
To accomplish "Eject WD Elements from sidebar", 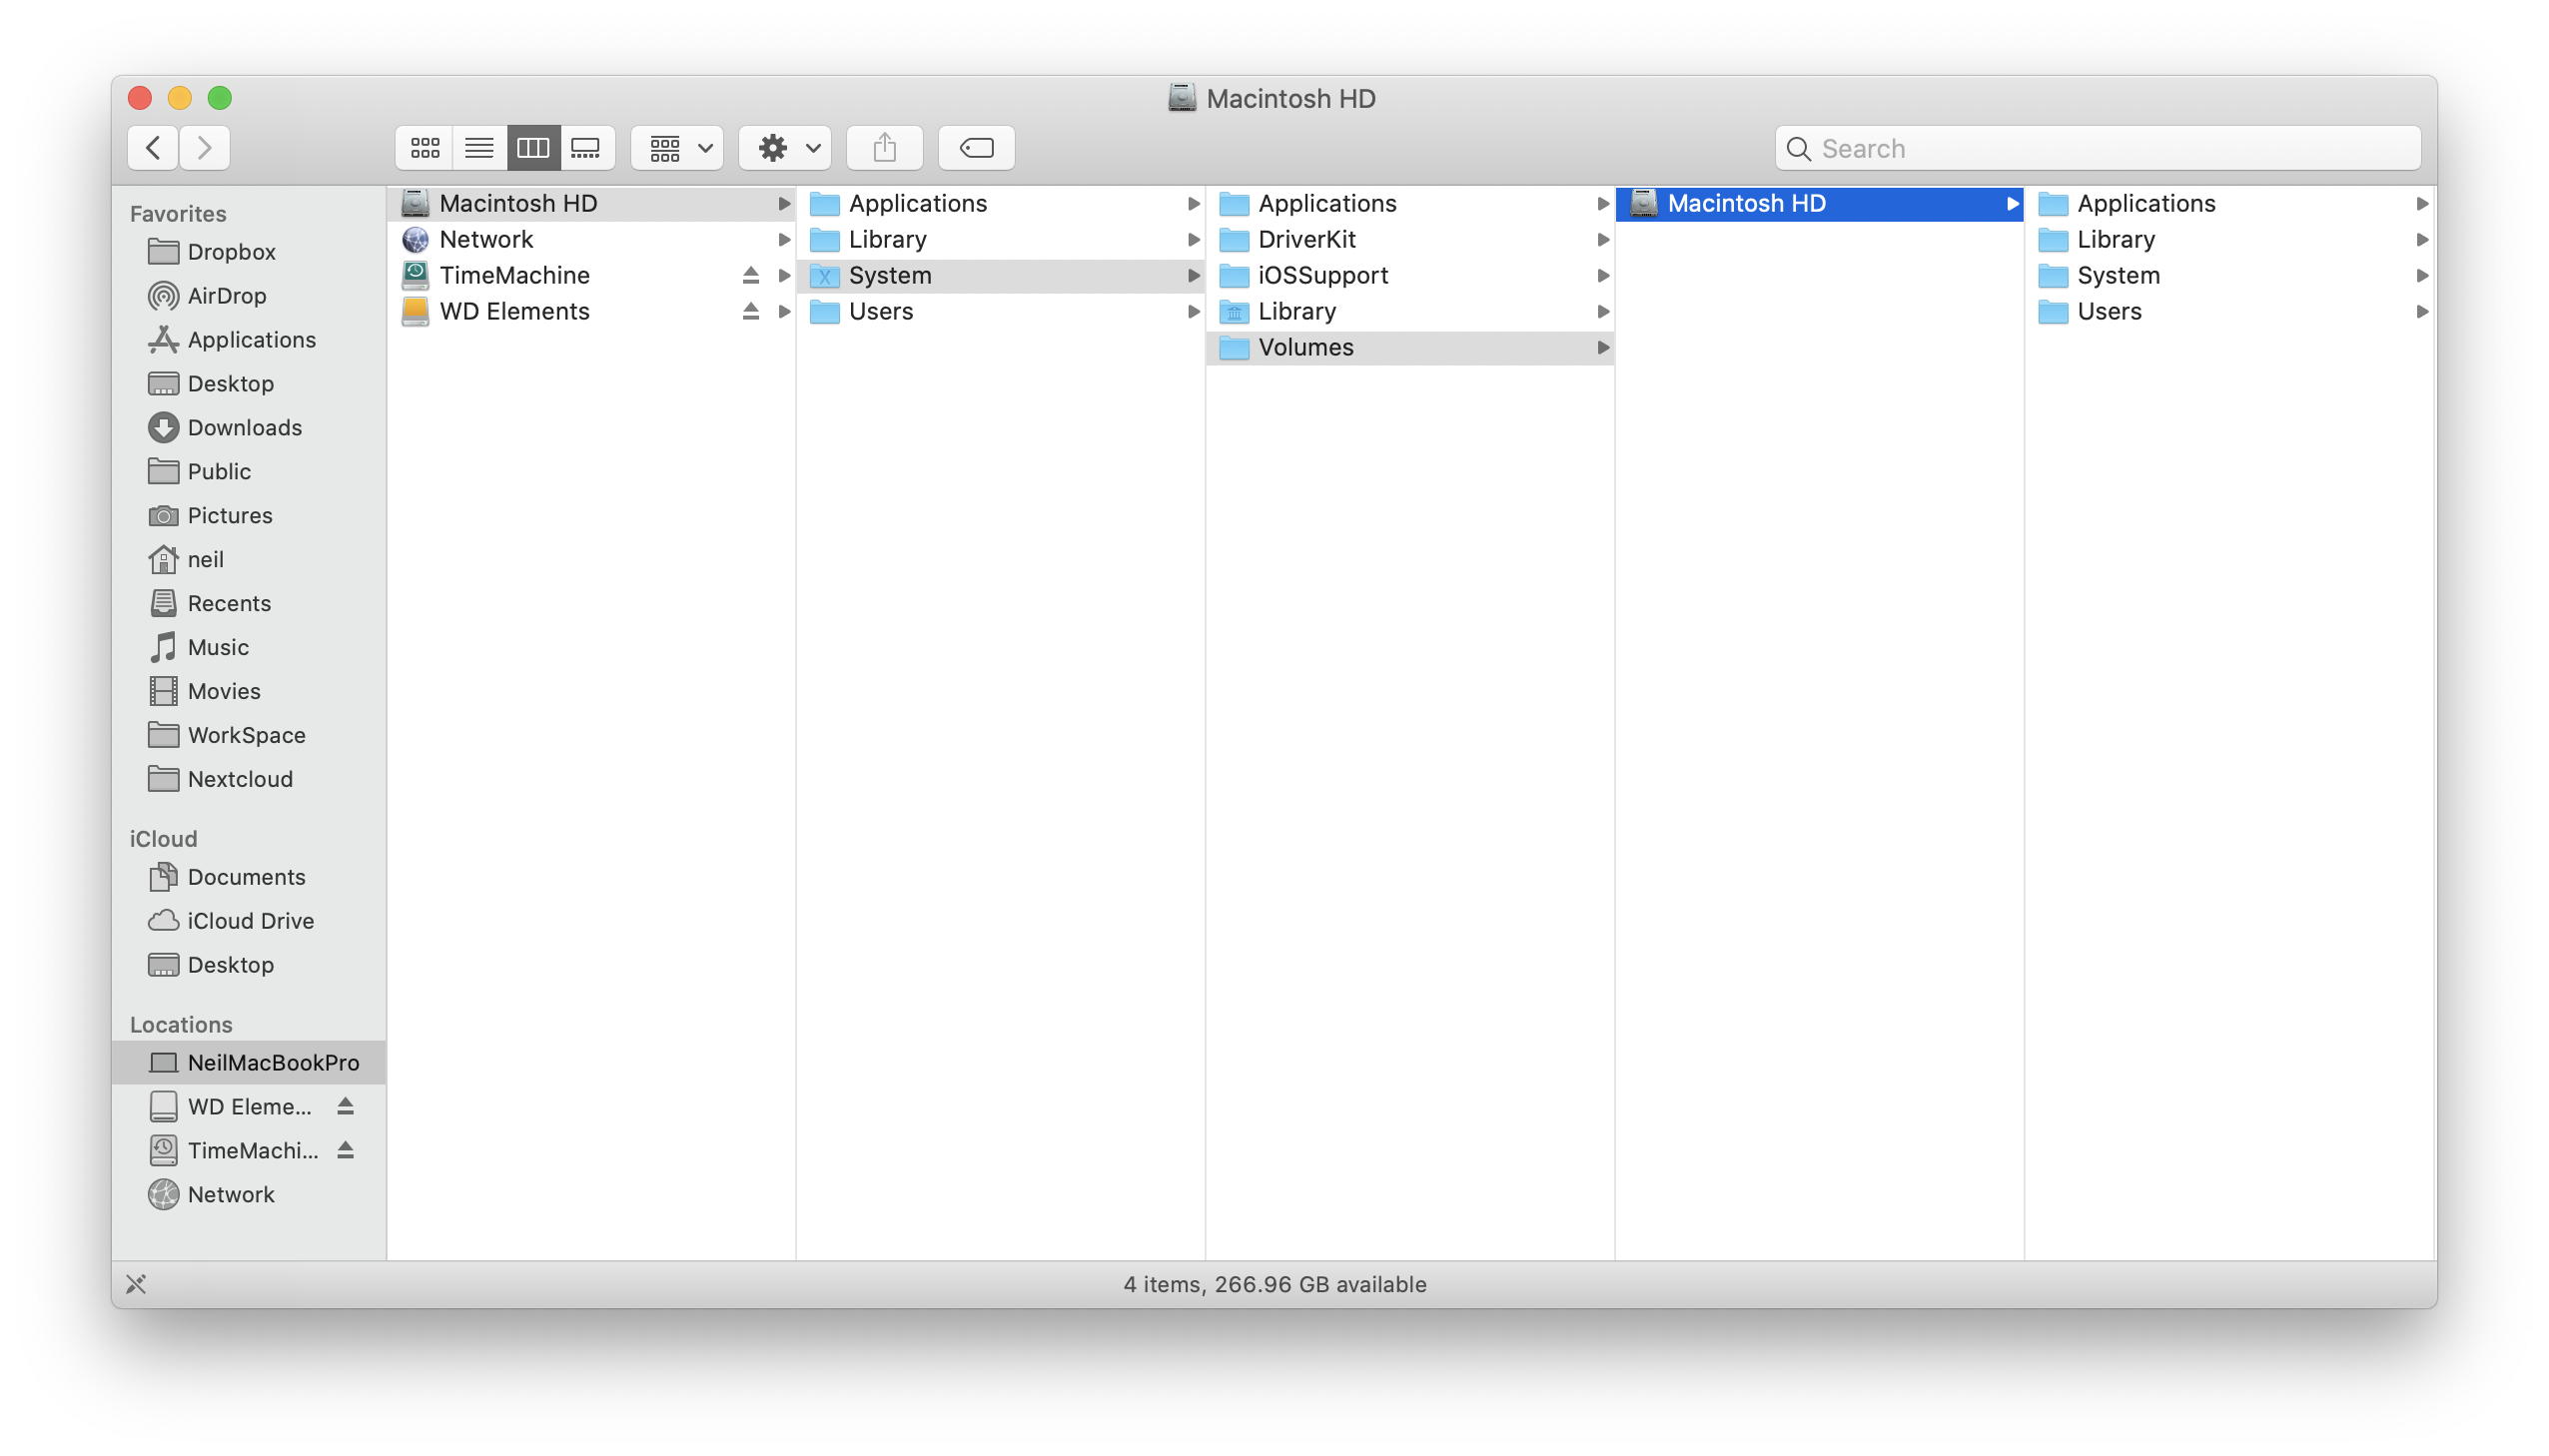I will tap(345, 1106).
